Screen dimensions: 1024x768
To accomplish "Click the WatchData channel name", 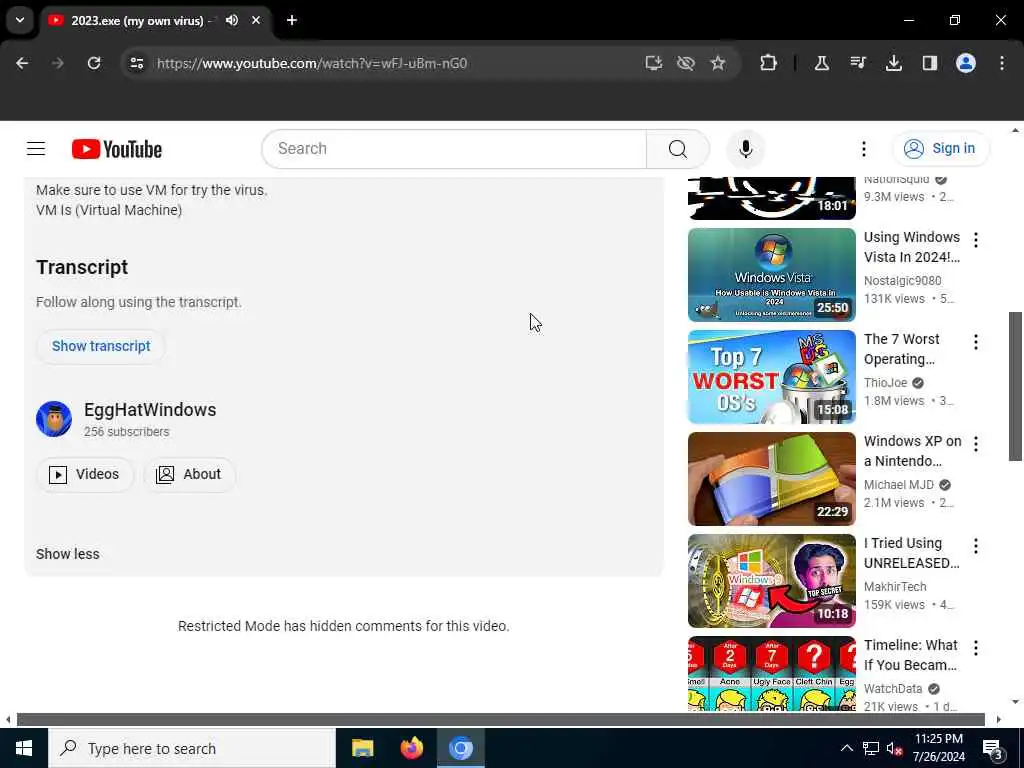I will pos(893,688).
